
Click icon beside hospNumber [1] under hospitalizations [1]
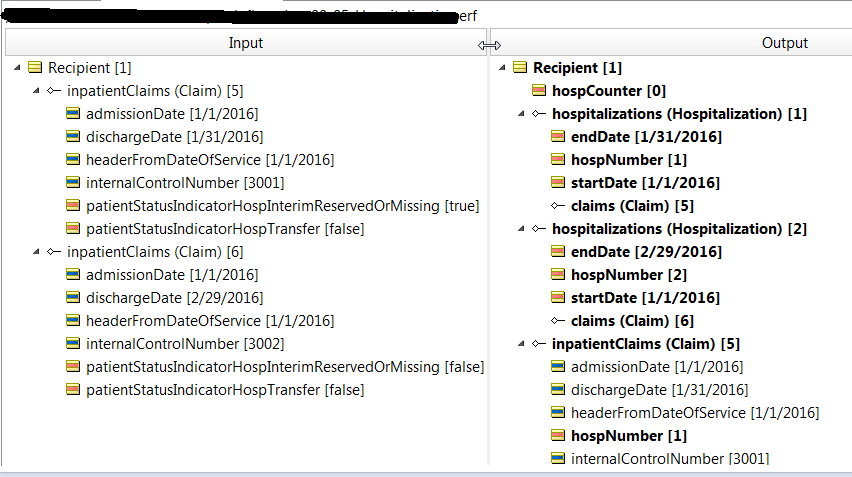(x=558, y=160)
